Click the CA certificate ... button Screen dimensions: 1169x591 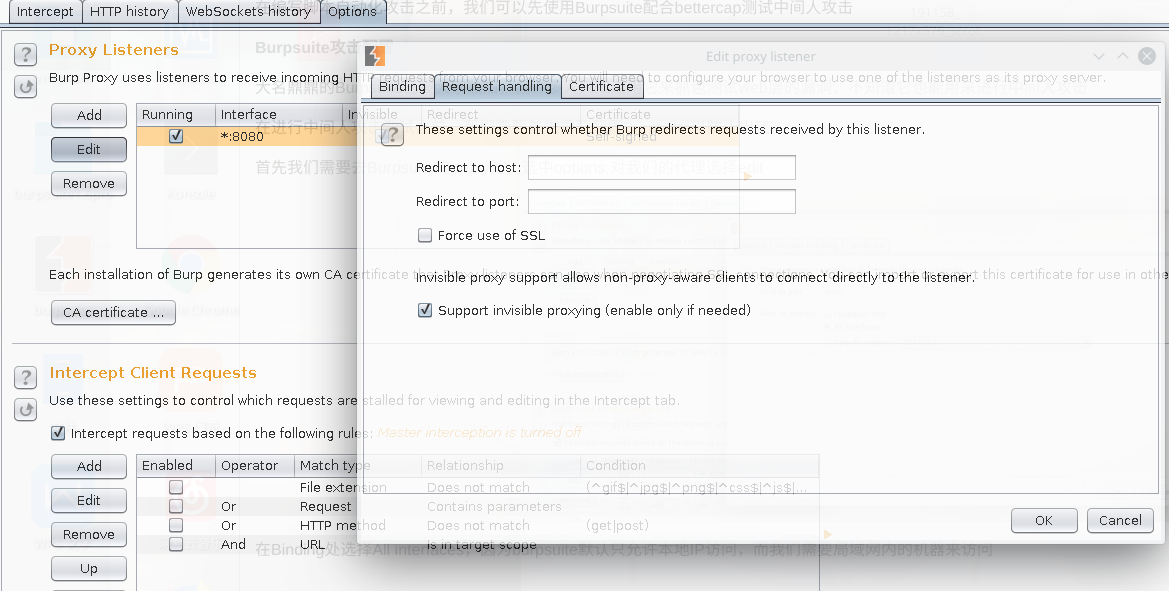coord(113,312)
